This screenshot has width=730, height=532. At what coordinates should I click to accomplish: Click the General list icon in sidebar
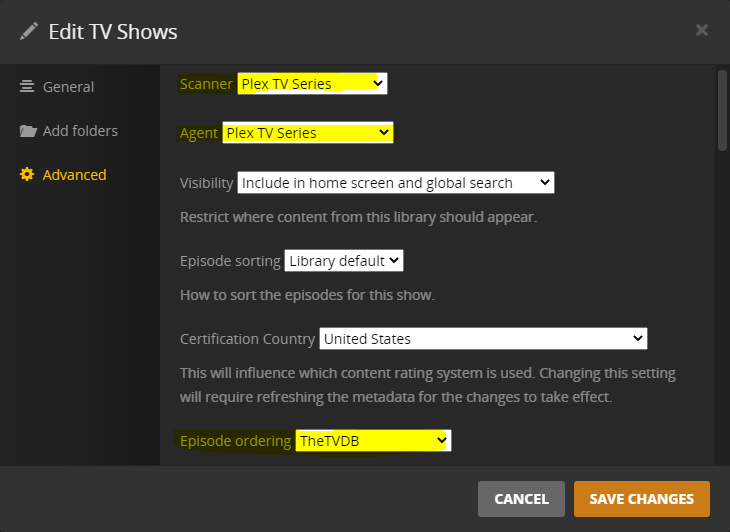(x=27, y=87)
